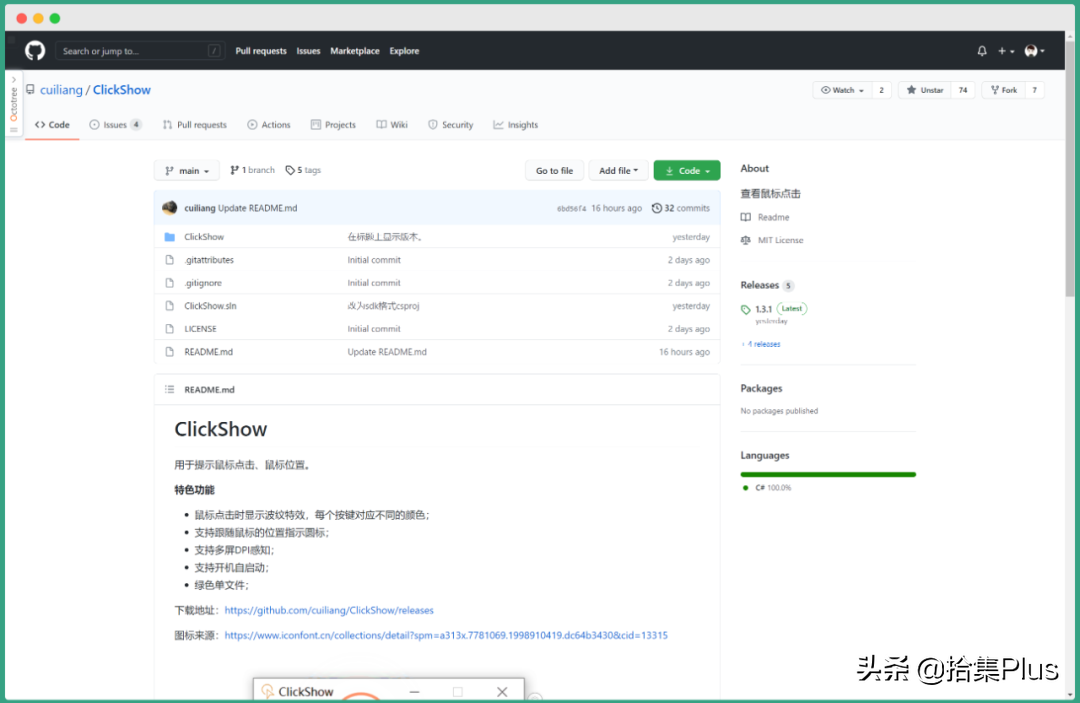Open Explore in top navigation

click(x=404, y=51)
